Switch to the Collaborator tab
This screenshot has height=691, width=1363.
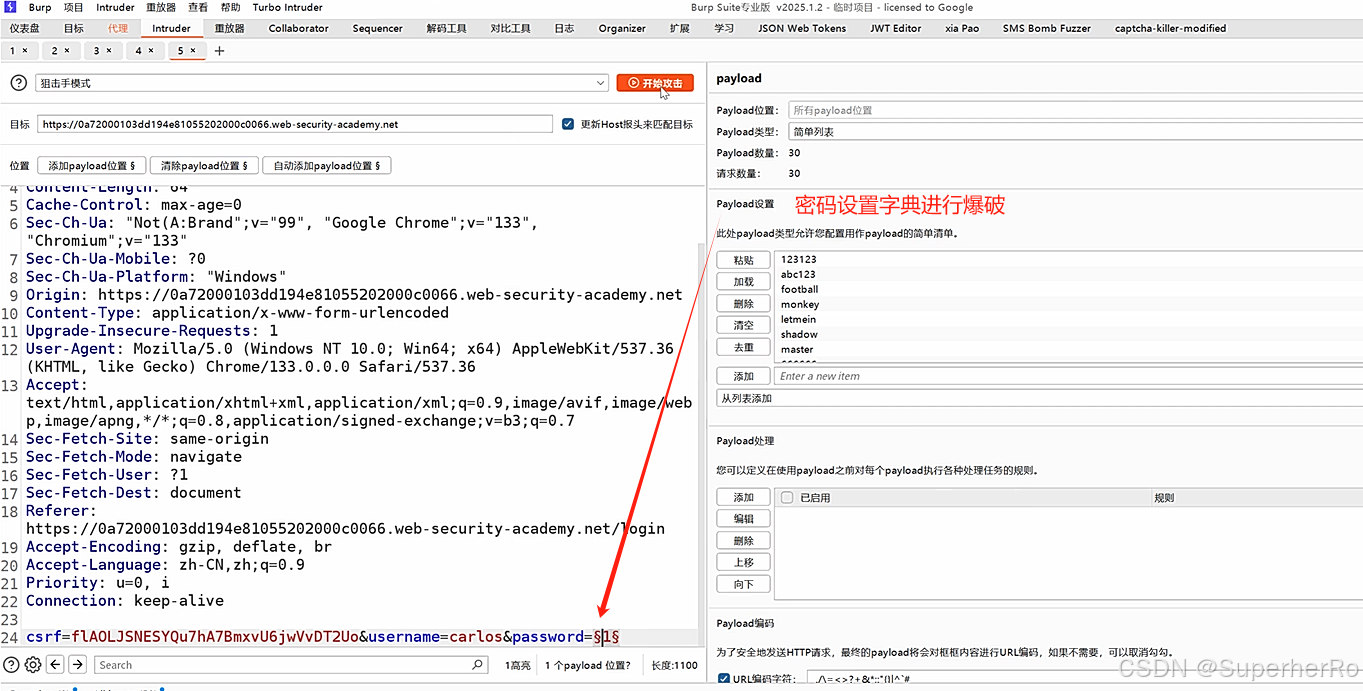(x=298, y=28)
